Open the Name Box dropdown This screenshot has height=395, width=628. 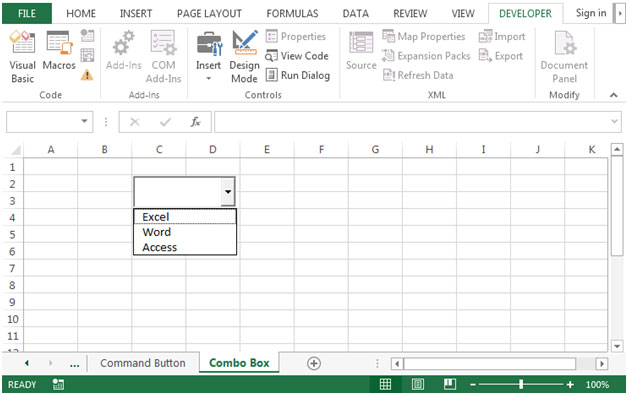[x=84, y=121]
